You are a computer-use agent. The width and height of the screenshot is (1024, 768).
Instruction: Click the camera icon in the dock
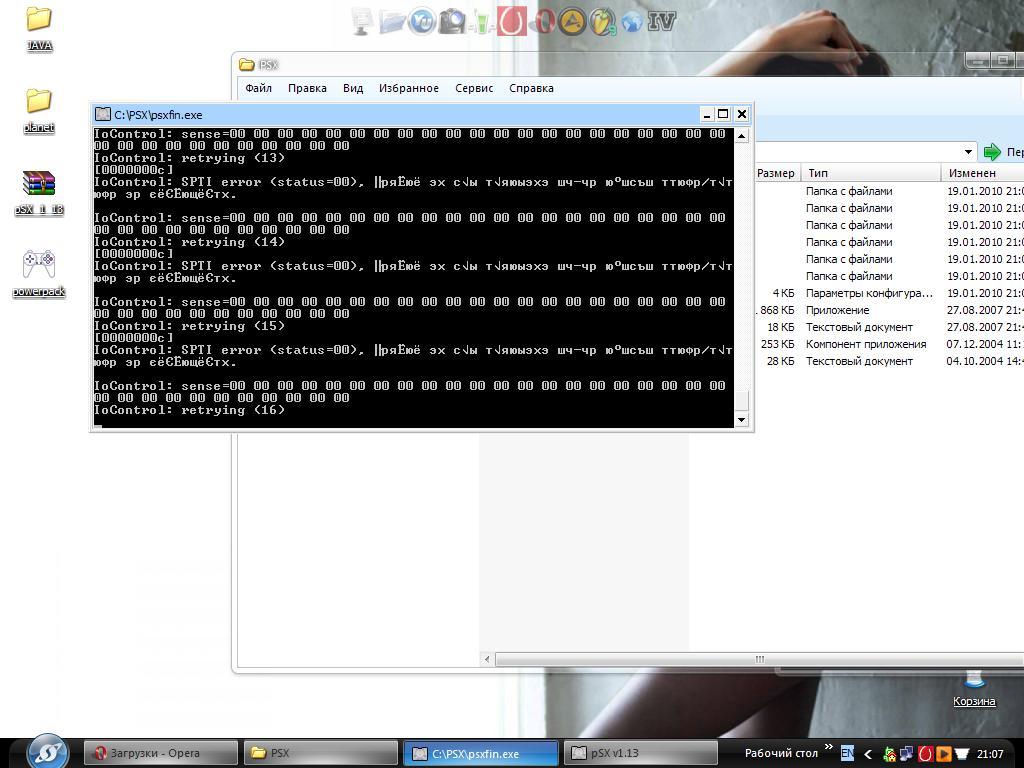pyautogui.click(x=452, y=21)
